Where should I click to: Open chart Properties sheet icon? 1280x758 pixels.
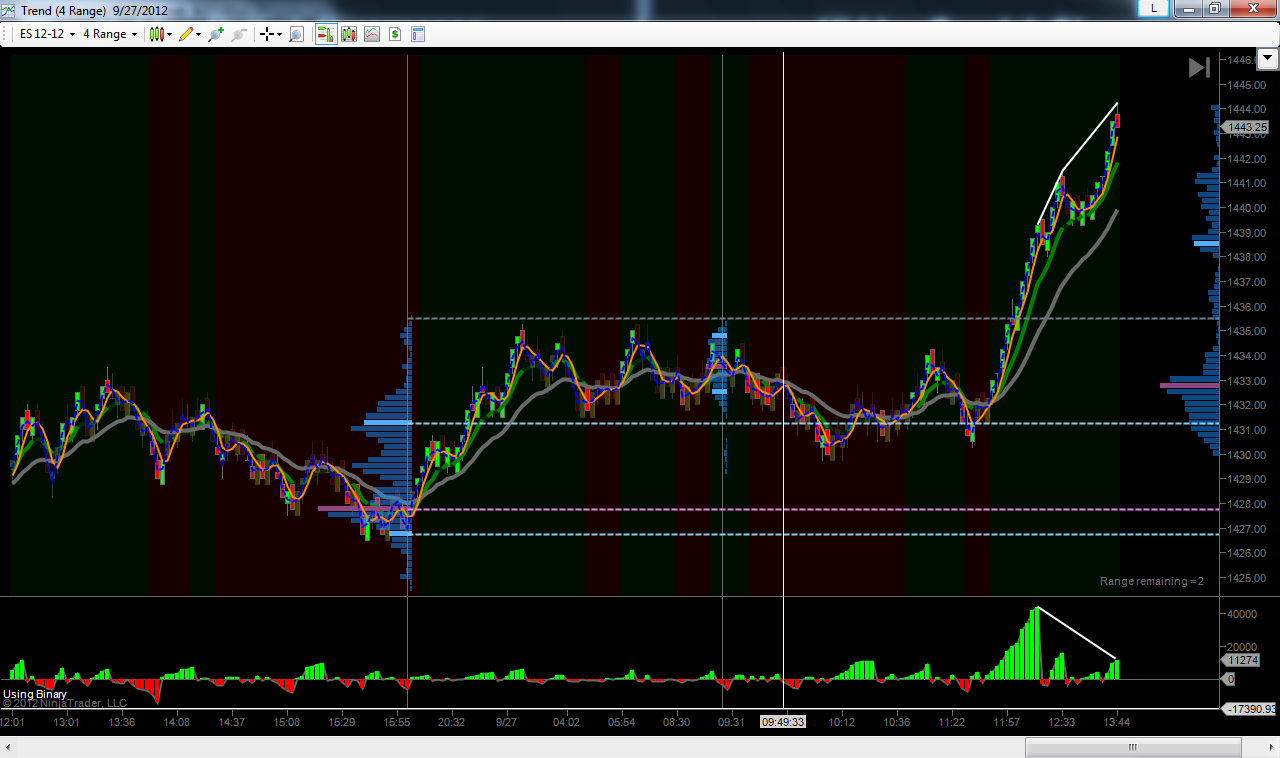[x=418, y=34]
